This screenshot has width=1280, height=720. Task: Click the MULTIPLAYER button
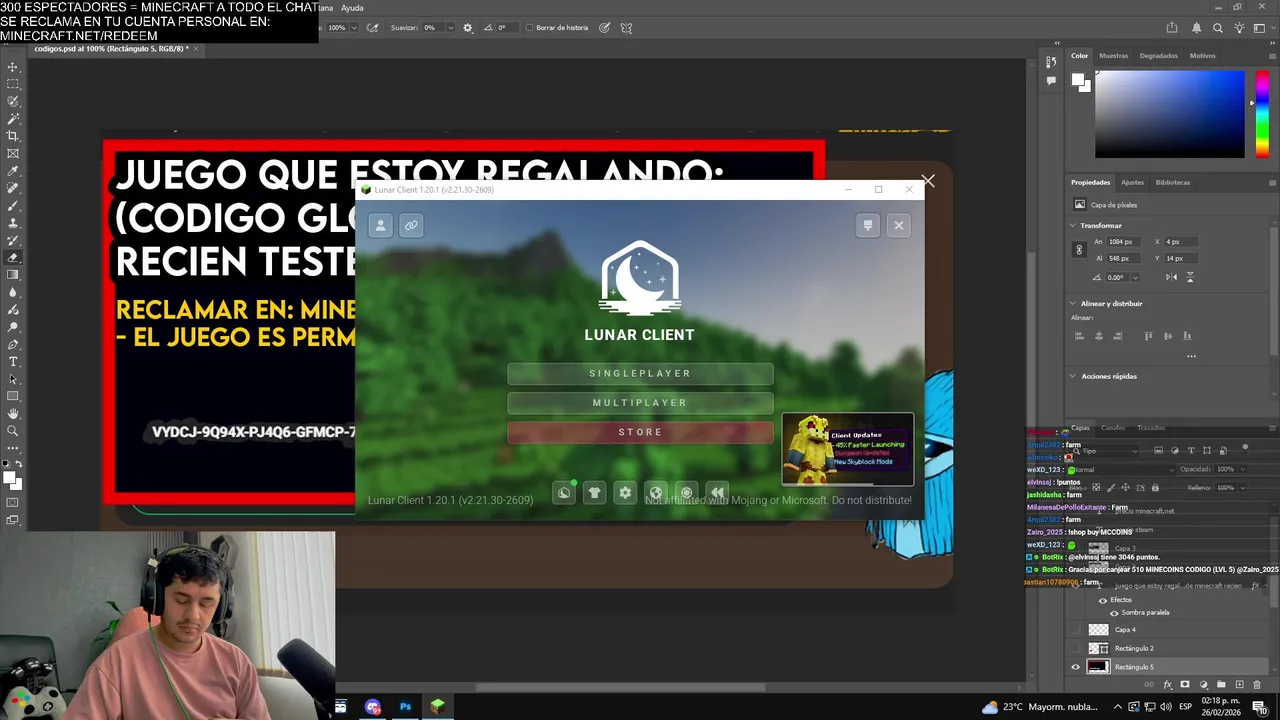pos(640,402)
